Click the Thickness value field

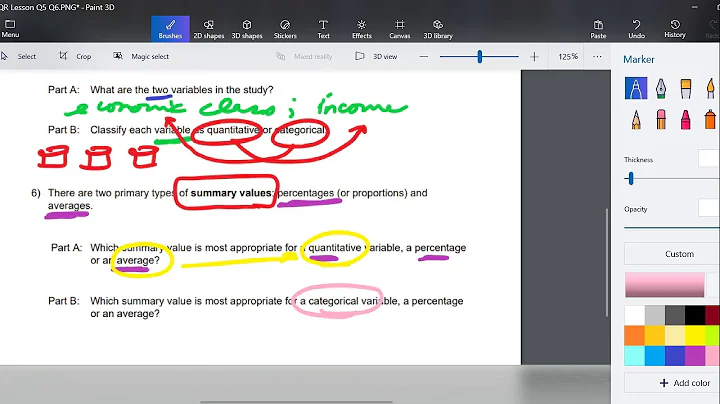click(709, 159)
